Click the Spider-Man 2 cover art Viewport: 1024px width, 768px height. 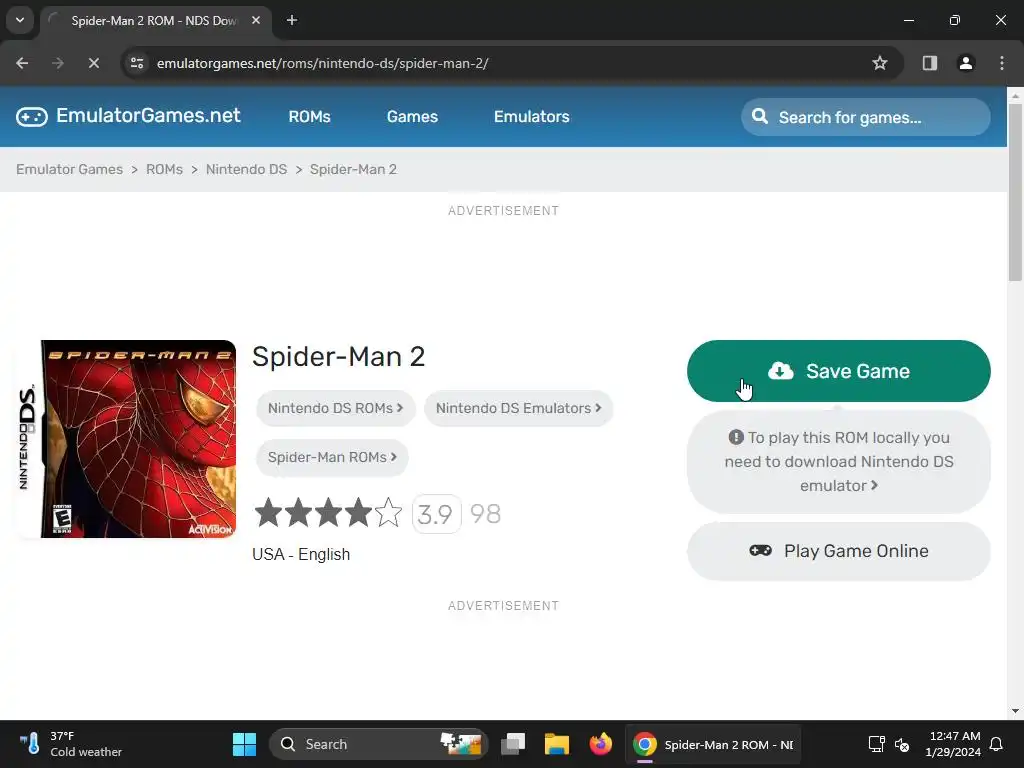tap(127, 439)
